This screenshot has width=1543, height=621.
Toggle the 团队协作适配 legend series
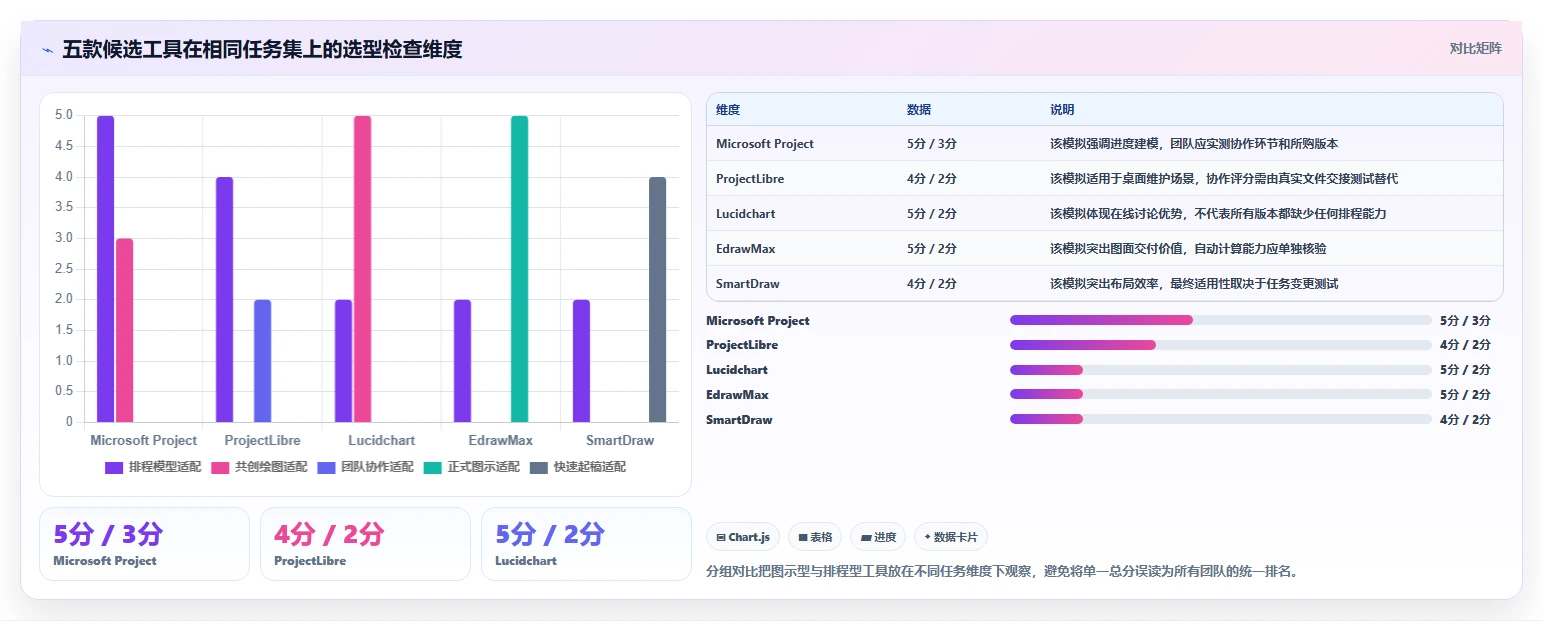coord(365,467)
